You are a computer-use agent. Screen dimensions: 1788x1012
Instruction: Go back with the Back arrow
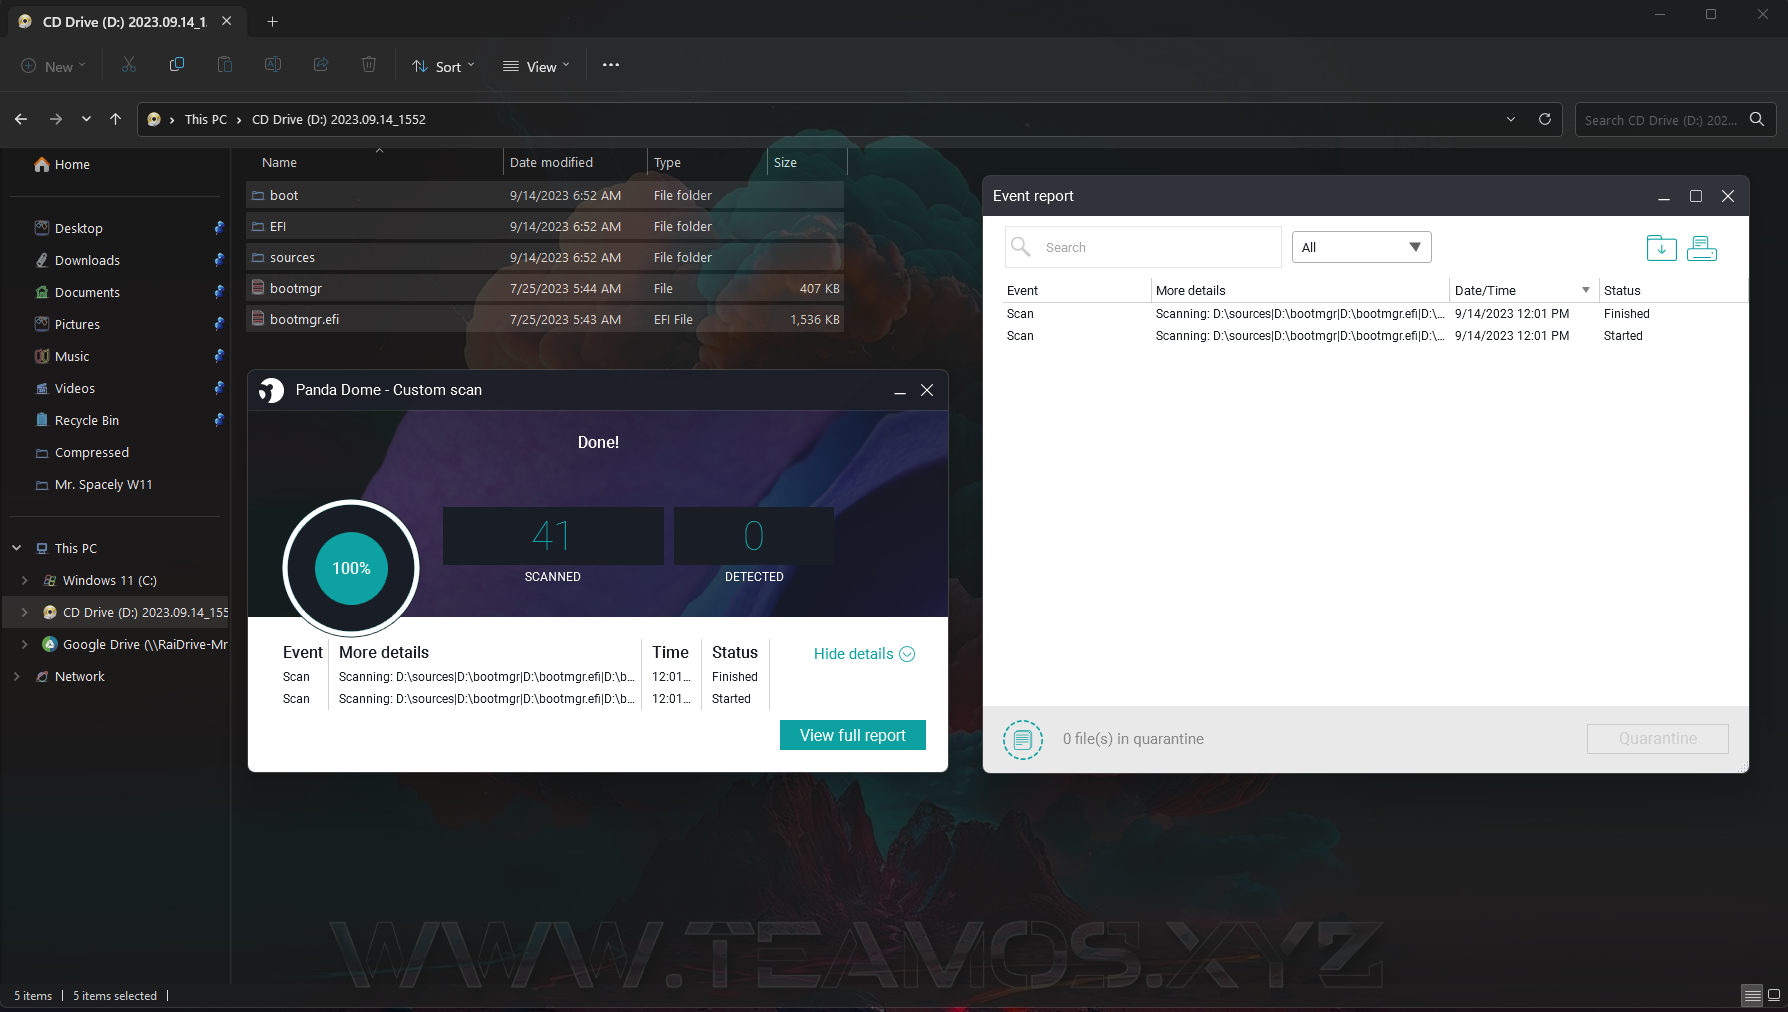click(21, 119)
